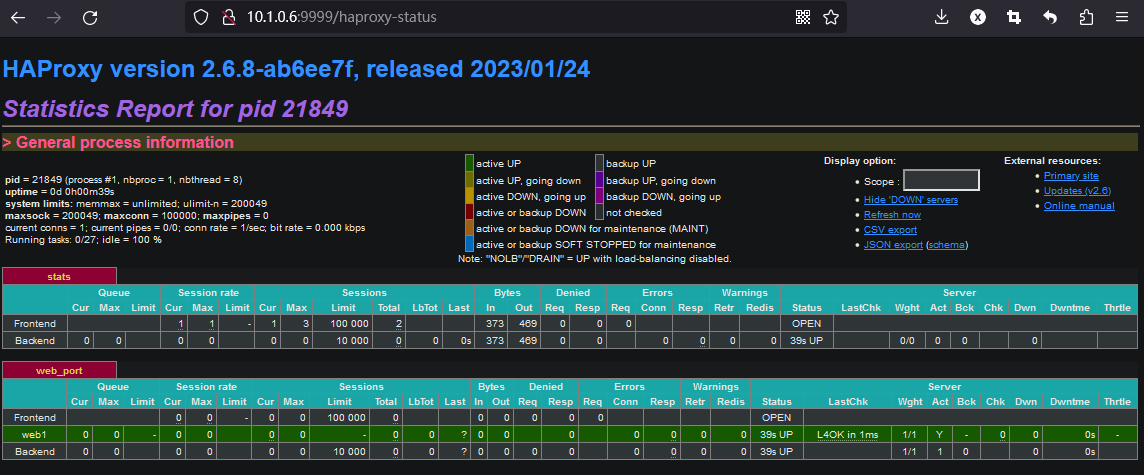Image resolution: width=1144 pixels, height=475 pixels.
Task: Click the round X extension icon
Action: click(978, 18)
